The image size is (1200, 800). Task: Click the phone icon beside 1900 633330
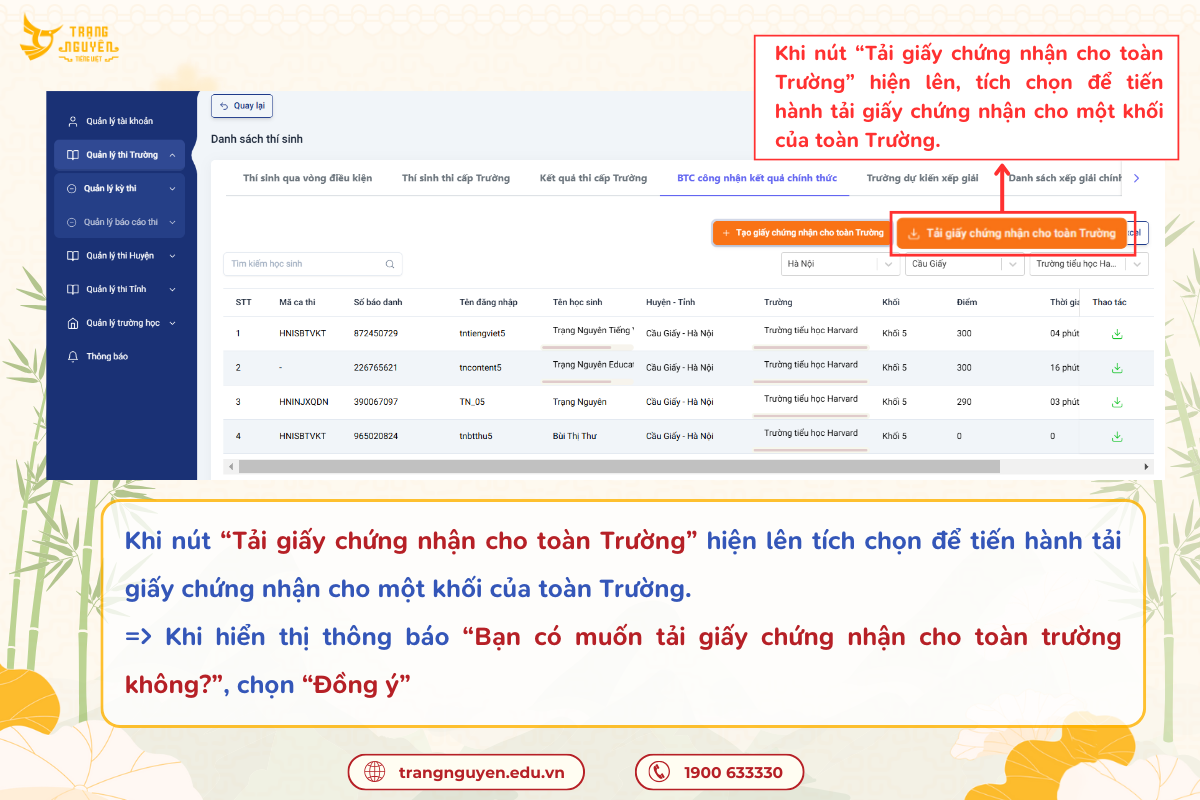click(659, 772)
